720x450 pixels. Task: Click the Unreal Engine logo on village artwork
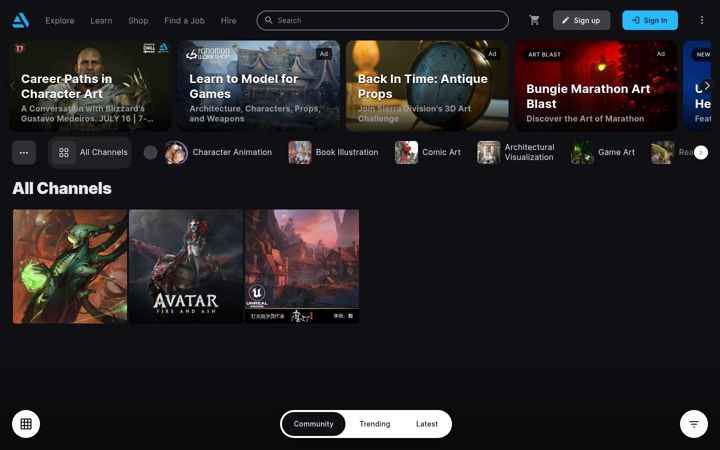(257, 295)
